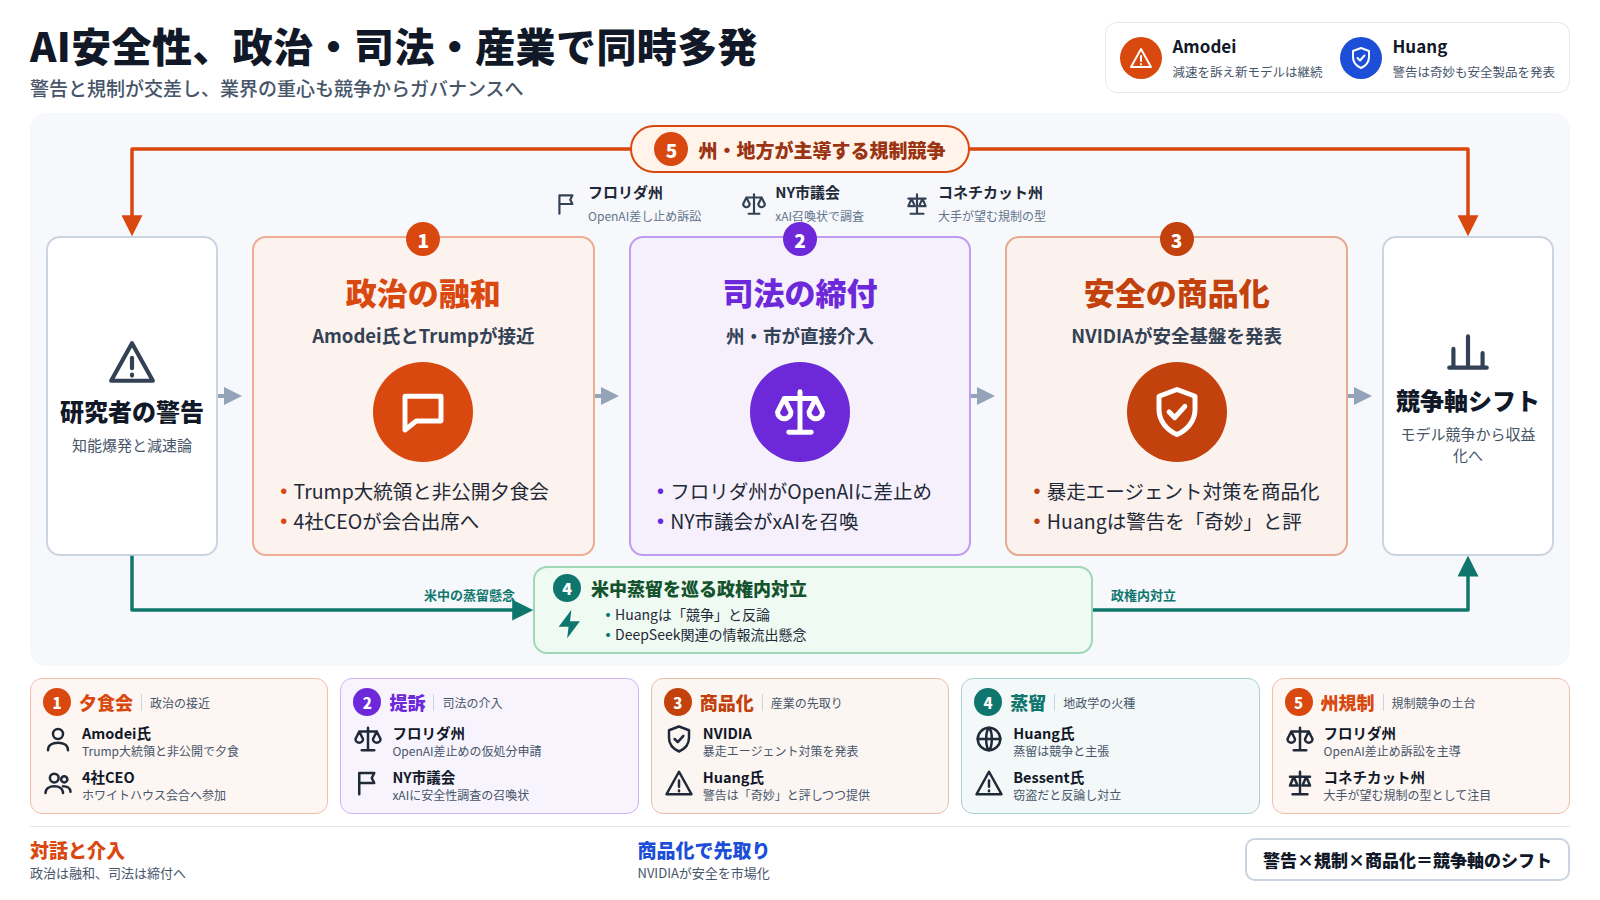Click the 警告×規制×商品化＝競争軸のシフト box

[1407, 860]
